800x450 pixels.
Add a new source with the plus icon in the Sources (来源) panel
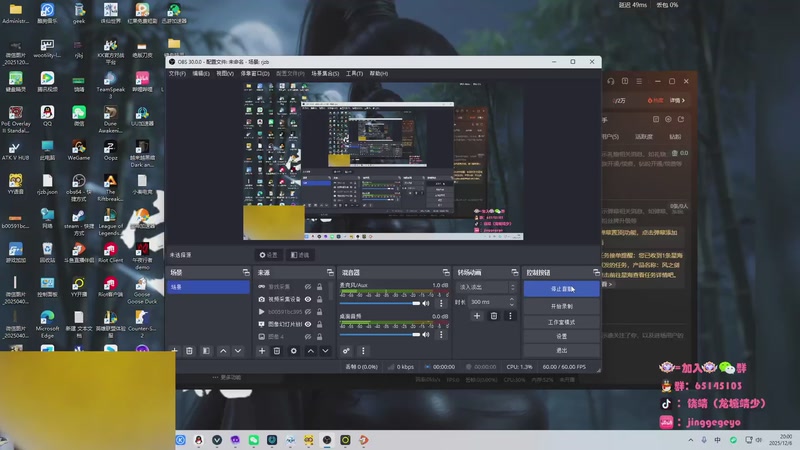262,351
